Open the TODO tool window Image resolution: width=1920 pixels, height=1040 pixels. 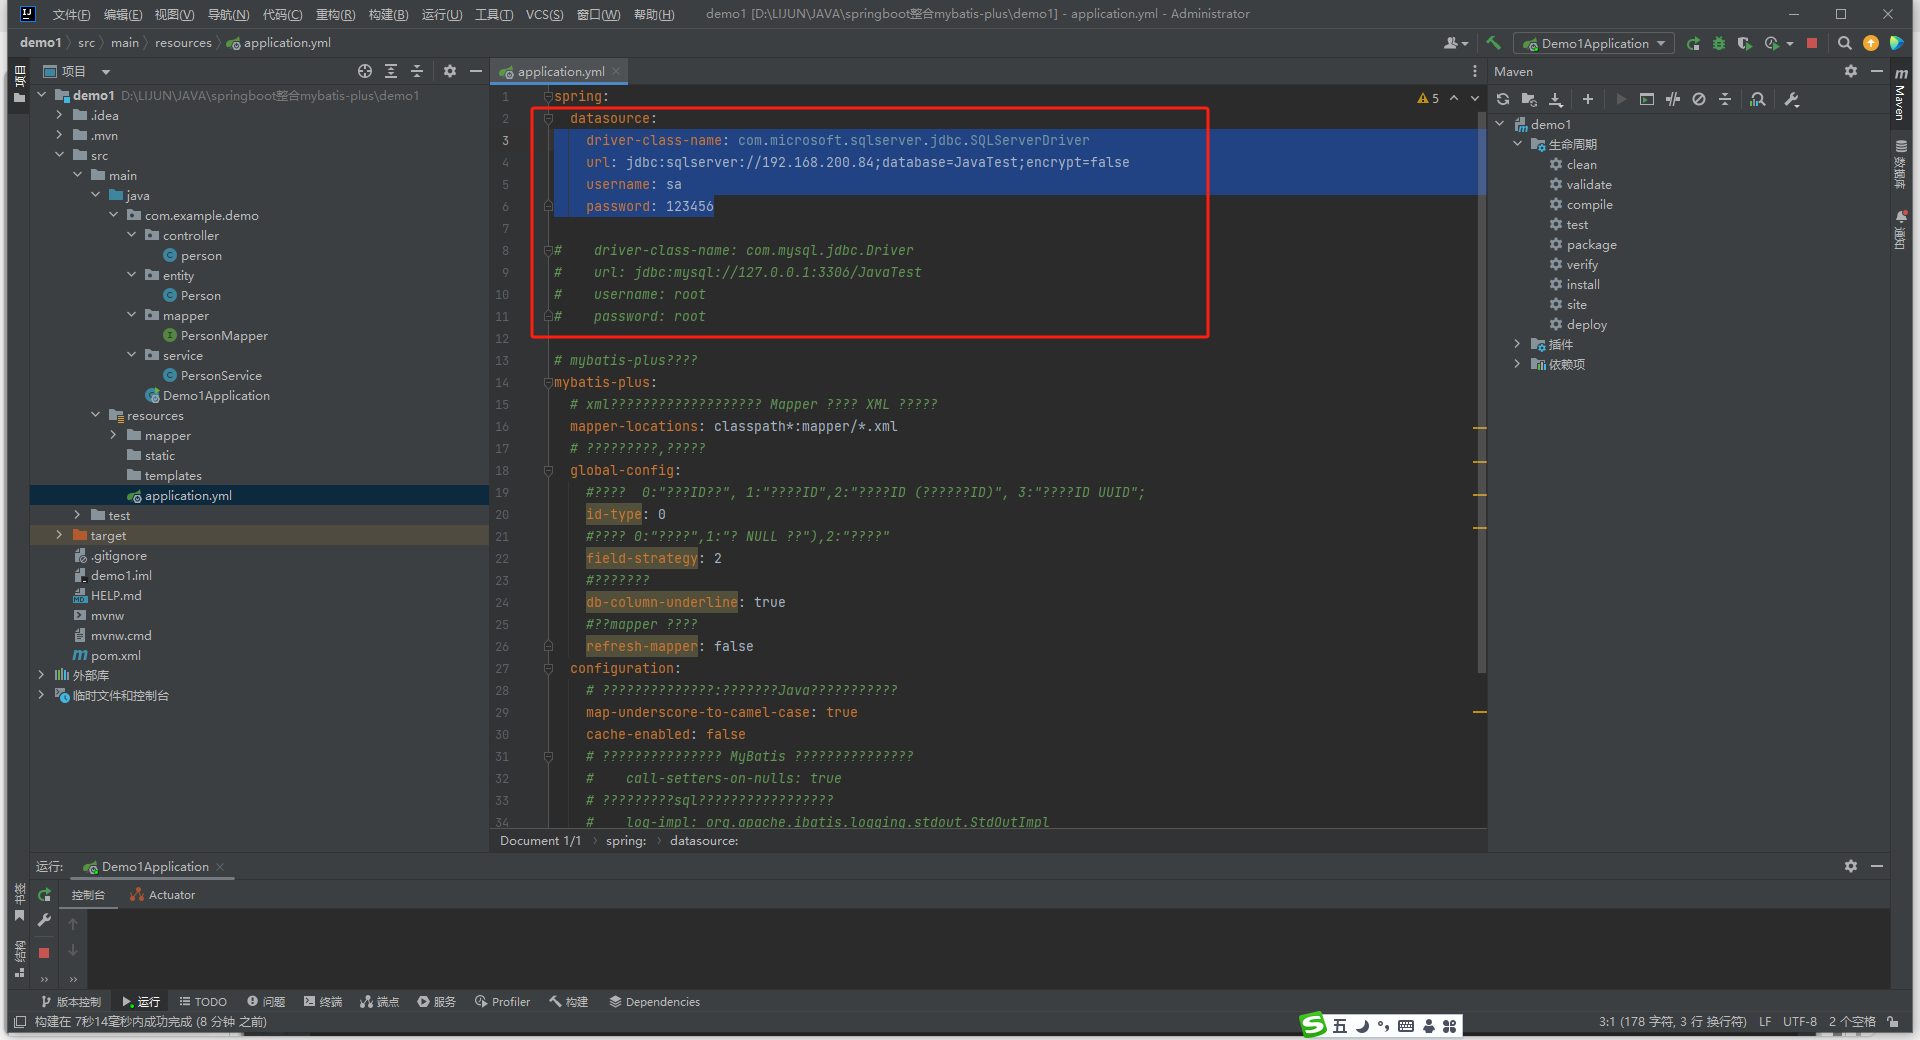(203, 1001)
